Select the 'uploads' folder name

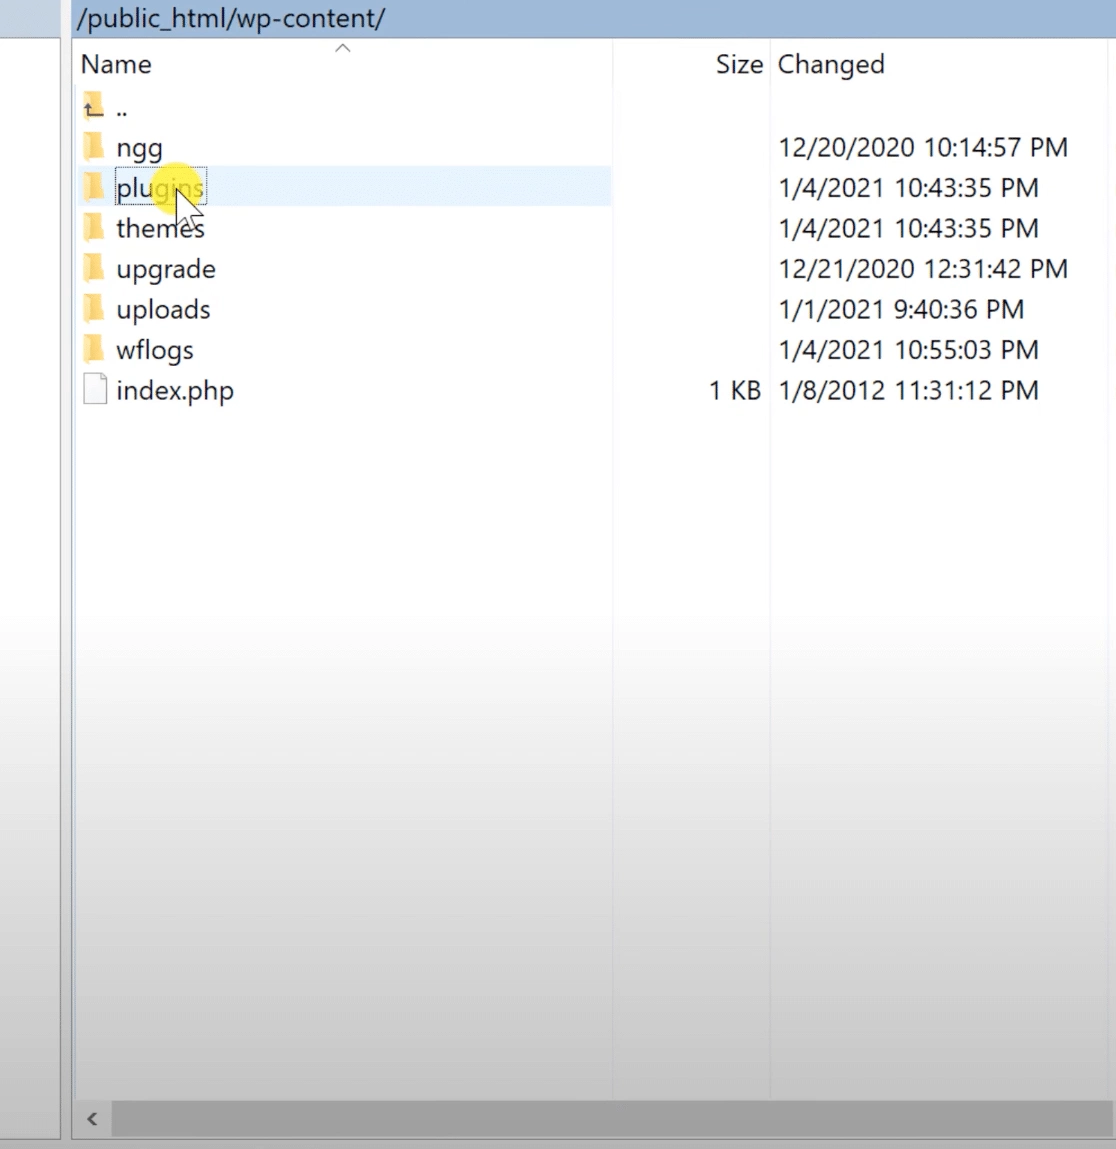tap(163, 311)
